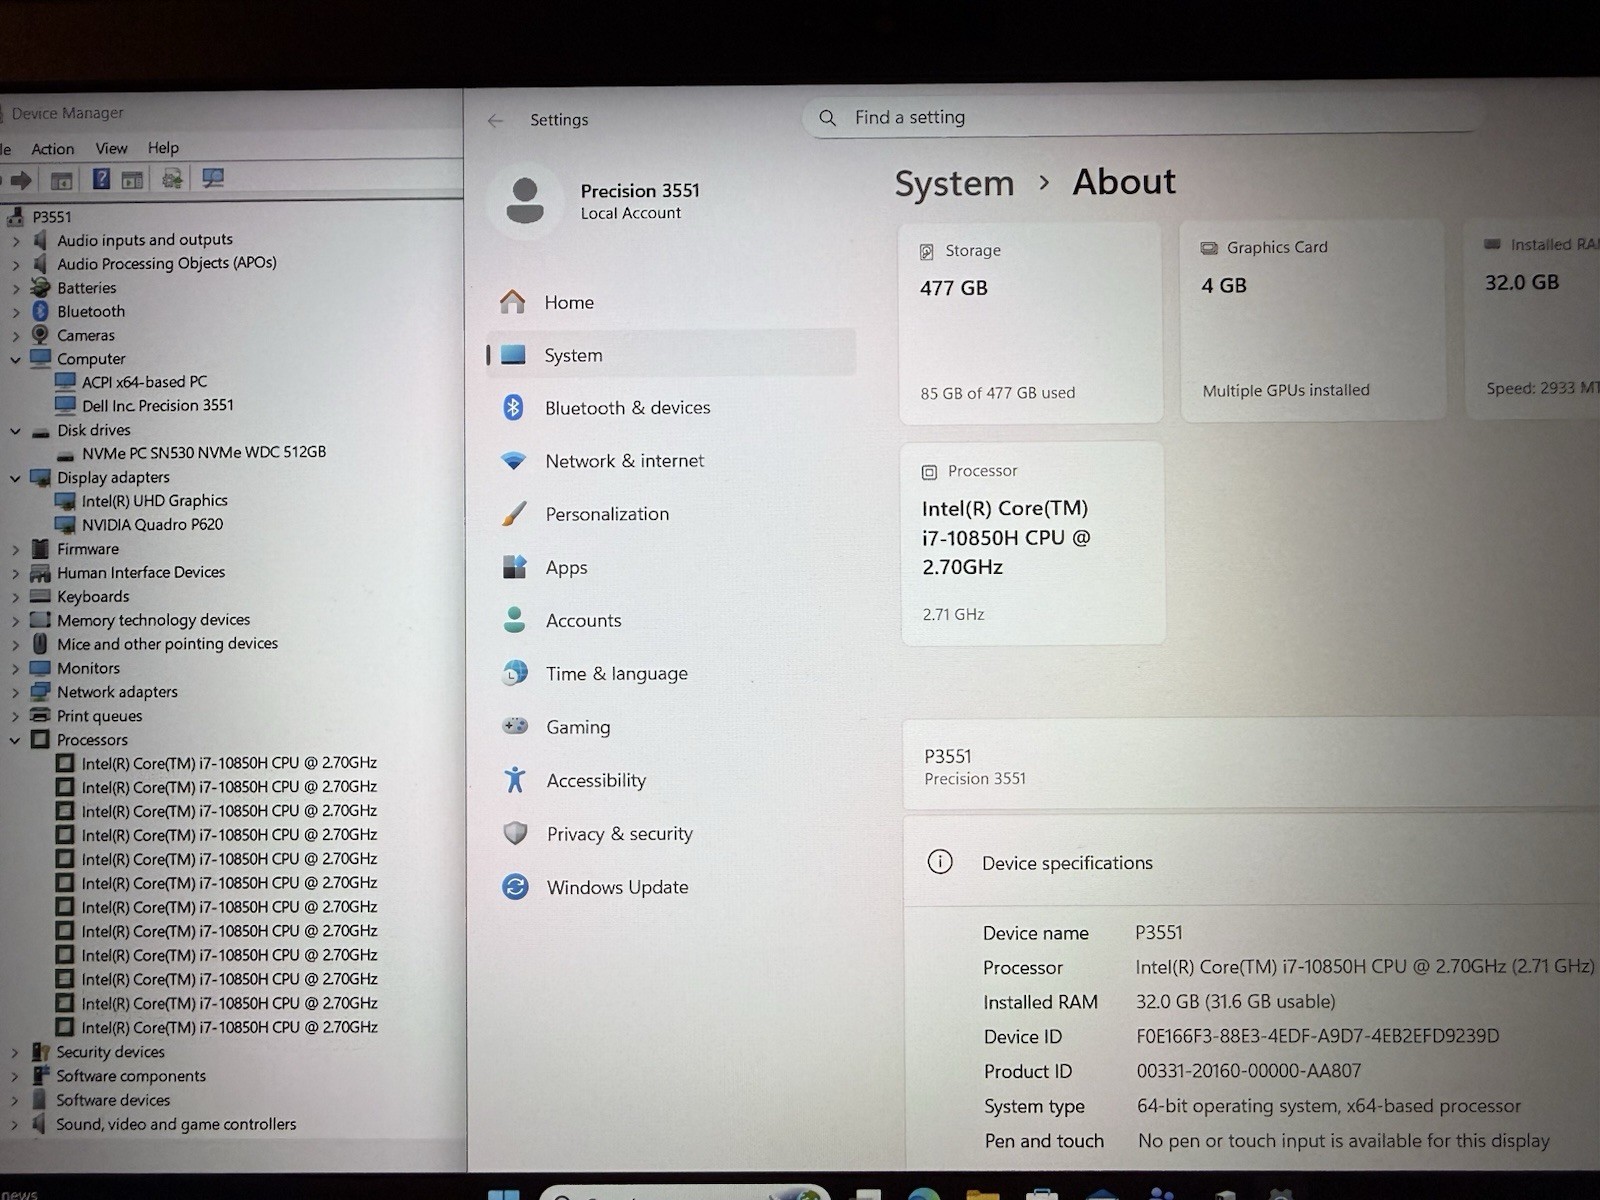Viewport: 1600px width, 1200px height.
Task: Click the Cameras icon in Device Manager tree
Action: tap(40, 335)
